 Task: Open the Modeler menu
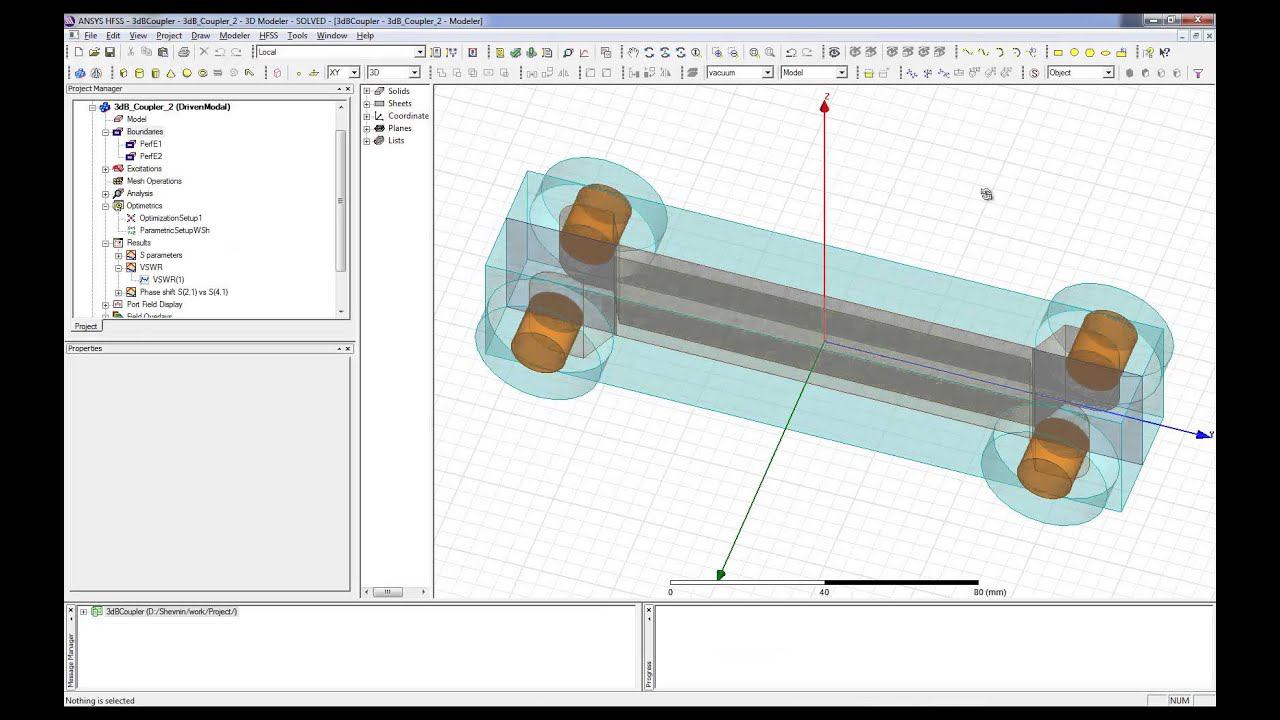point(234,35)
